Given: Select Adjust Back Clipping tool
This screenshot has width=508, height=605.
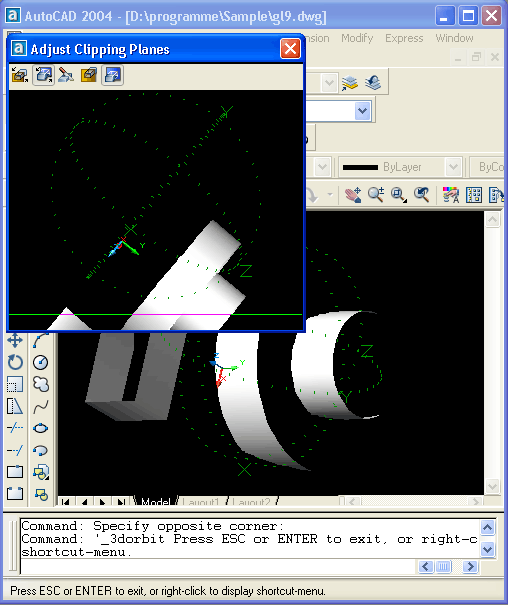Looking at the screenshot, I should (x=43, y=75).
